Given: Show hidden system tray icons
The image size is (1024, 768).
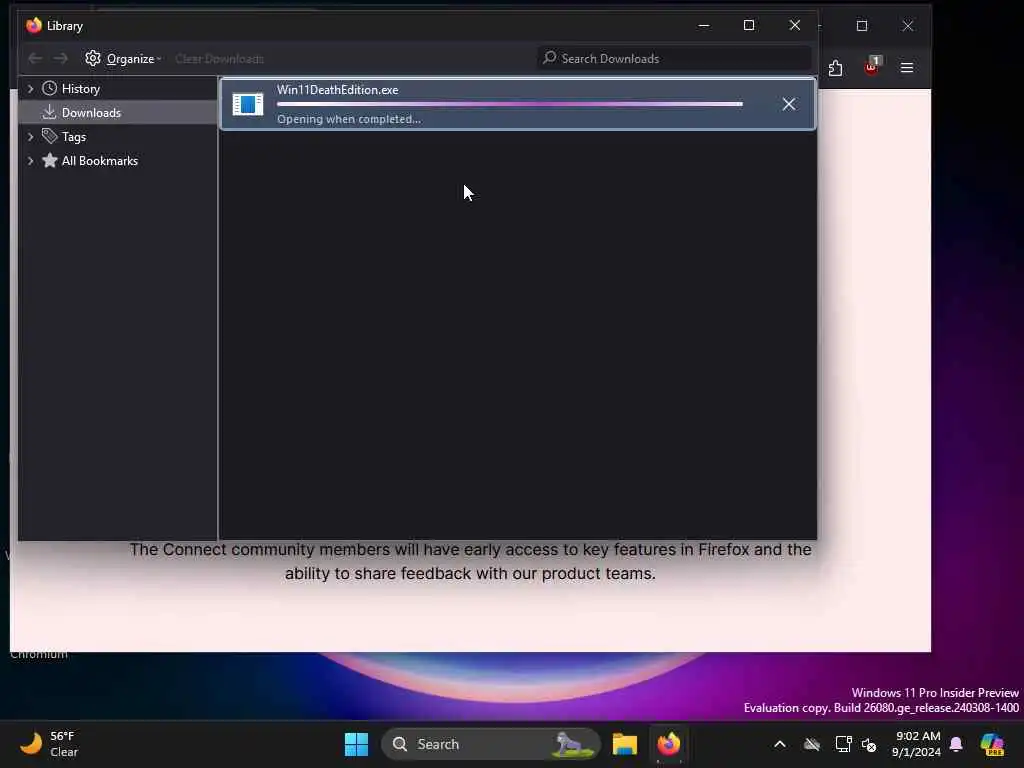Looking at the screenshot, I should click(x=780, y=744).
